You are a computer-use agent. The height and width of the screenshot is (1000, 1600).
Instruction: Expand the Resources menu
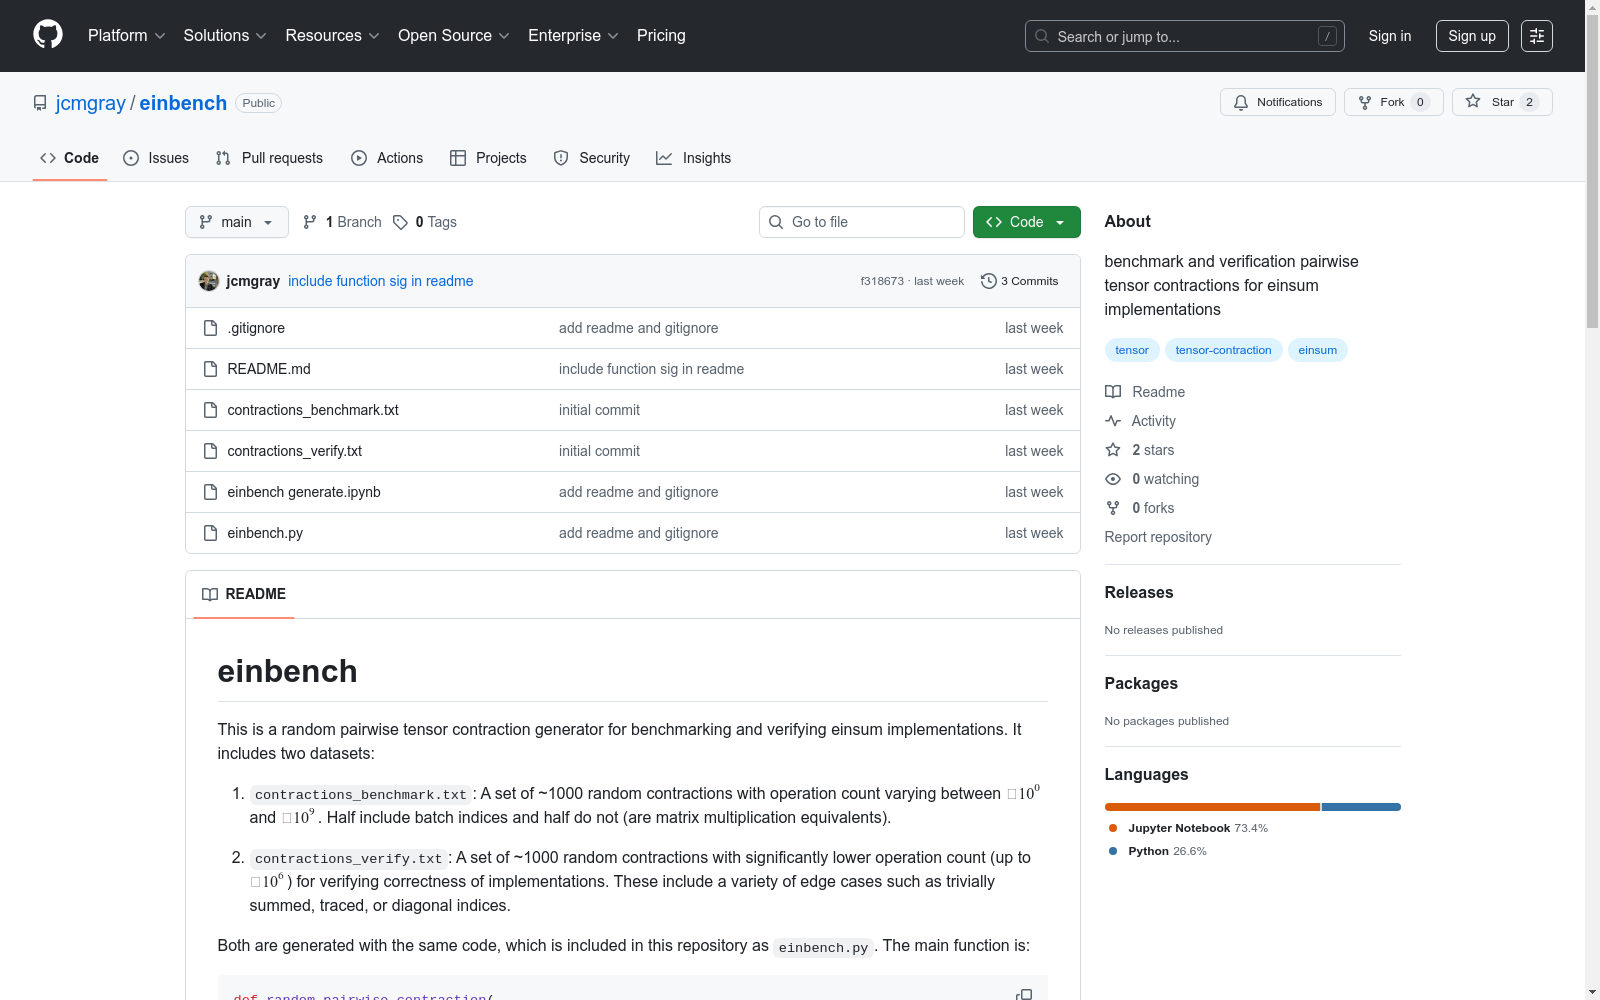click(333, 36)
